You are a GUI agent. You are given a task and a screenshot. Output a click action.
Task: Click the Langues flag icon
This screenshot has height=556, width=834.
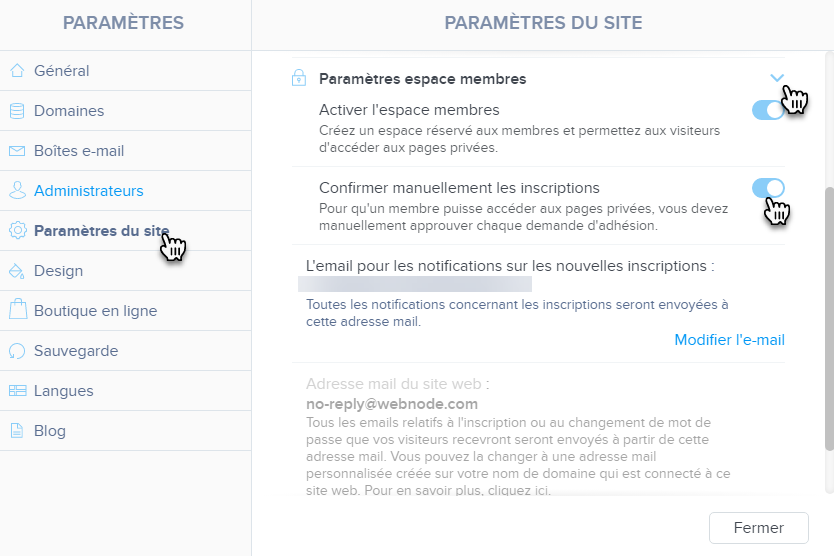[16, 391]
